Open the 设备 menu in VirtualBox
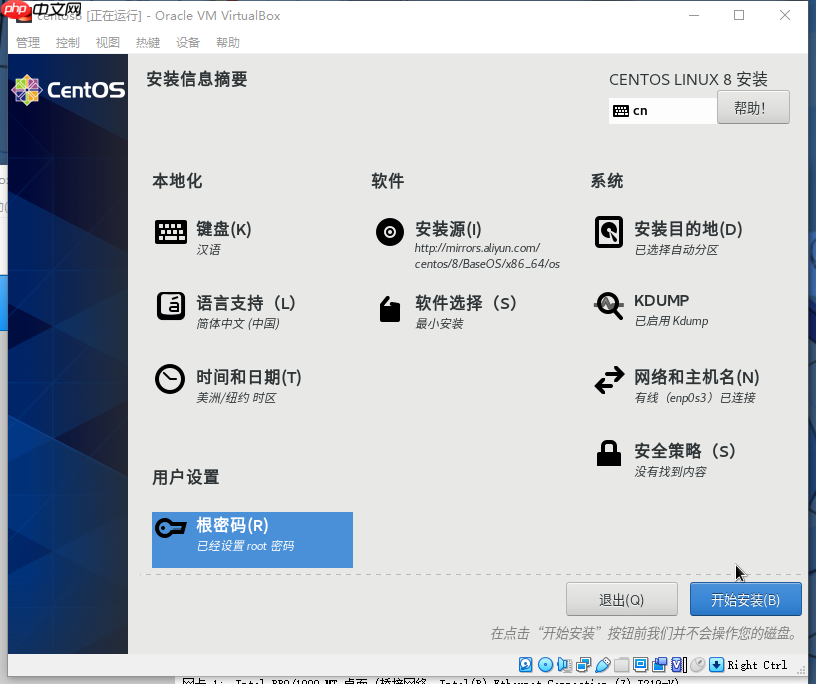Viewport: 816px width, 684px height. pos(186,42)
